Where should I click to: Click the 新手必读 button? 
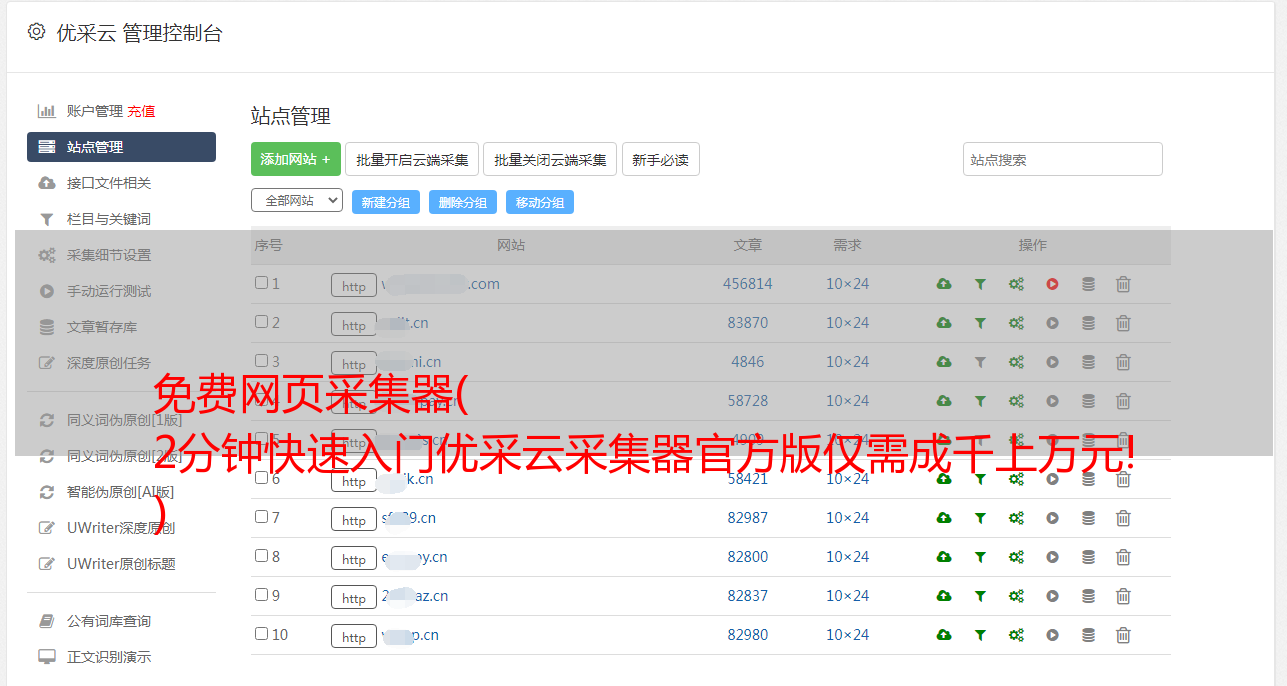[660, 159]
